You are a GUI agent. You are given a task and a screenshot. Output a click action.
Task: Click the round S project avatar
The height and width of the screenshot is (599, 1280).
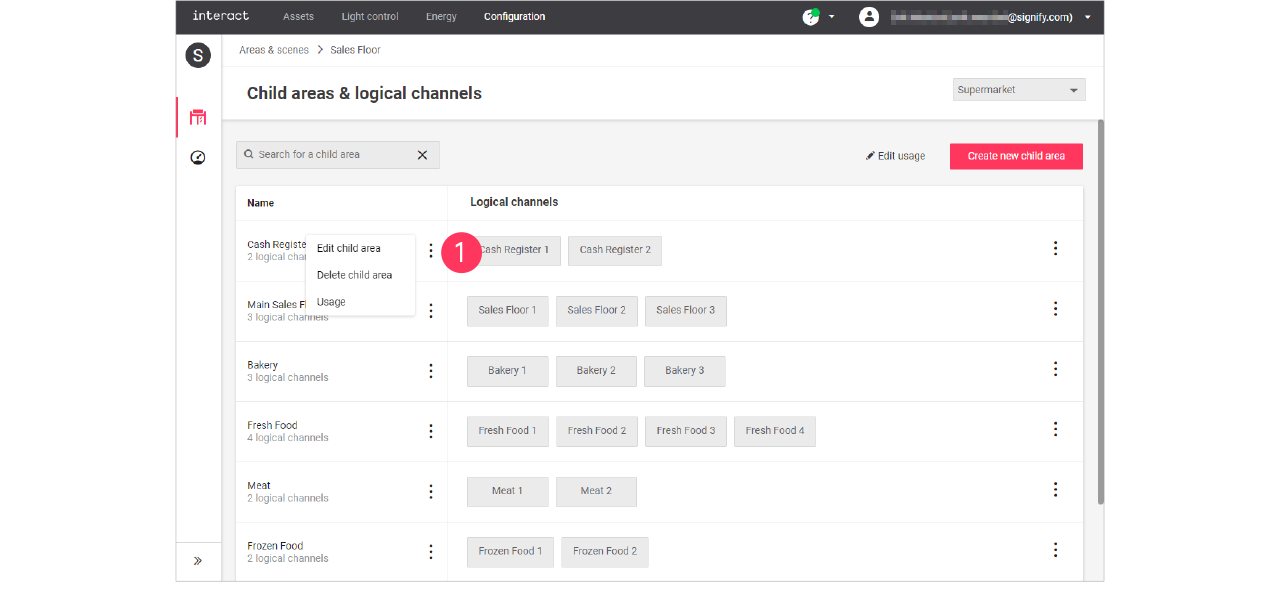(x=198, y=55)
